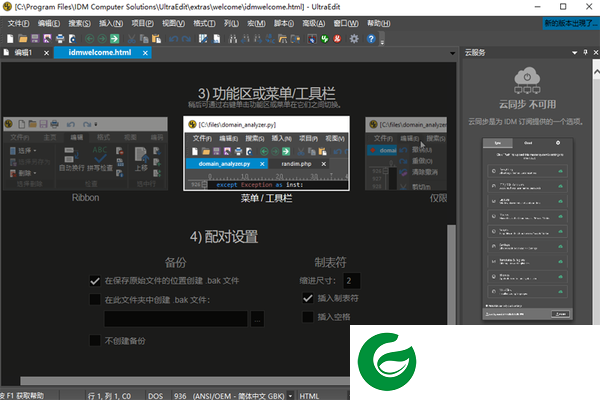Image resolution: width=600 pixels, height=400 pixels.
Task: Enable the '插入空格' checkbox
Action: point(308,317)
